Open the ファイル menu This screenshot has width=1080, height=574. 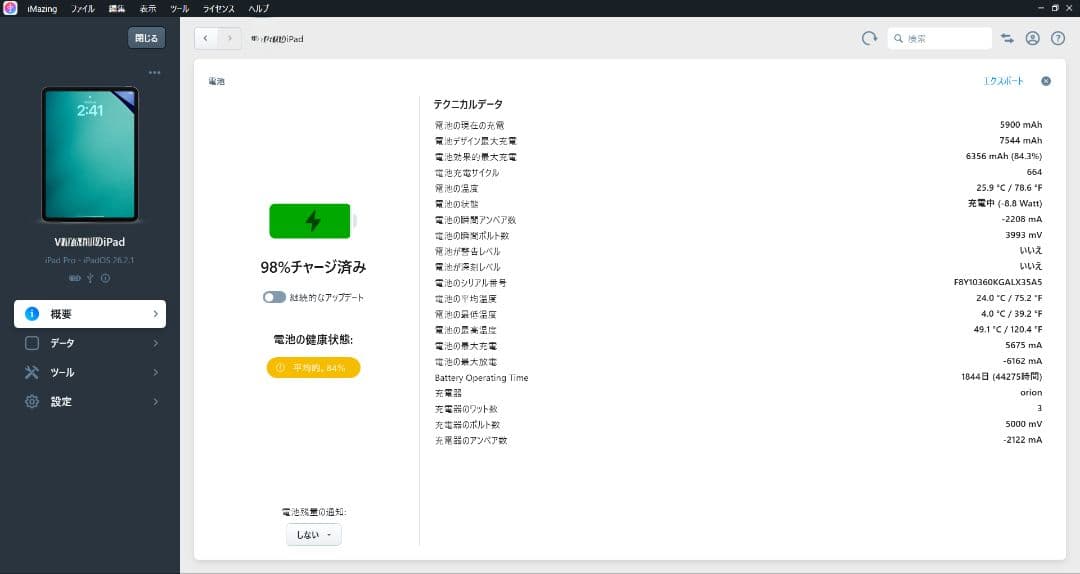pos(83,9)
